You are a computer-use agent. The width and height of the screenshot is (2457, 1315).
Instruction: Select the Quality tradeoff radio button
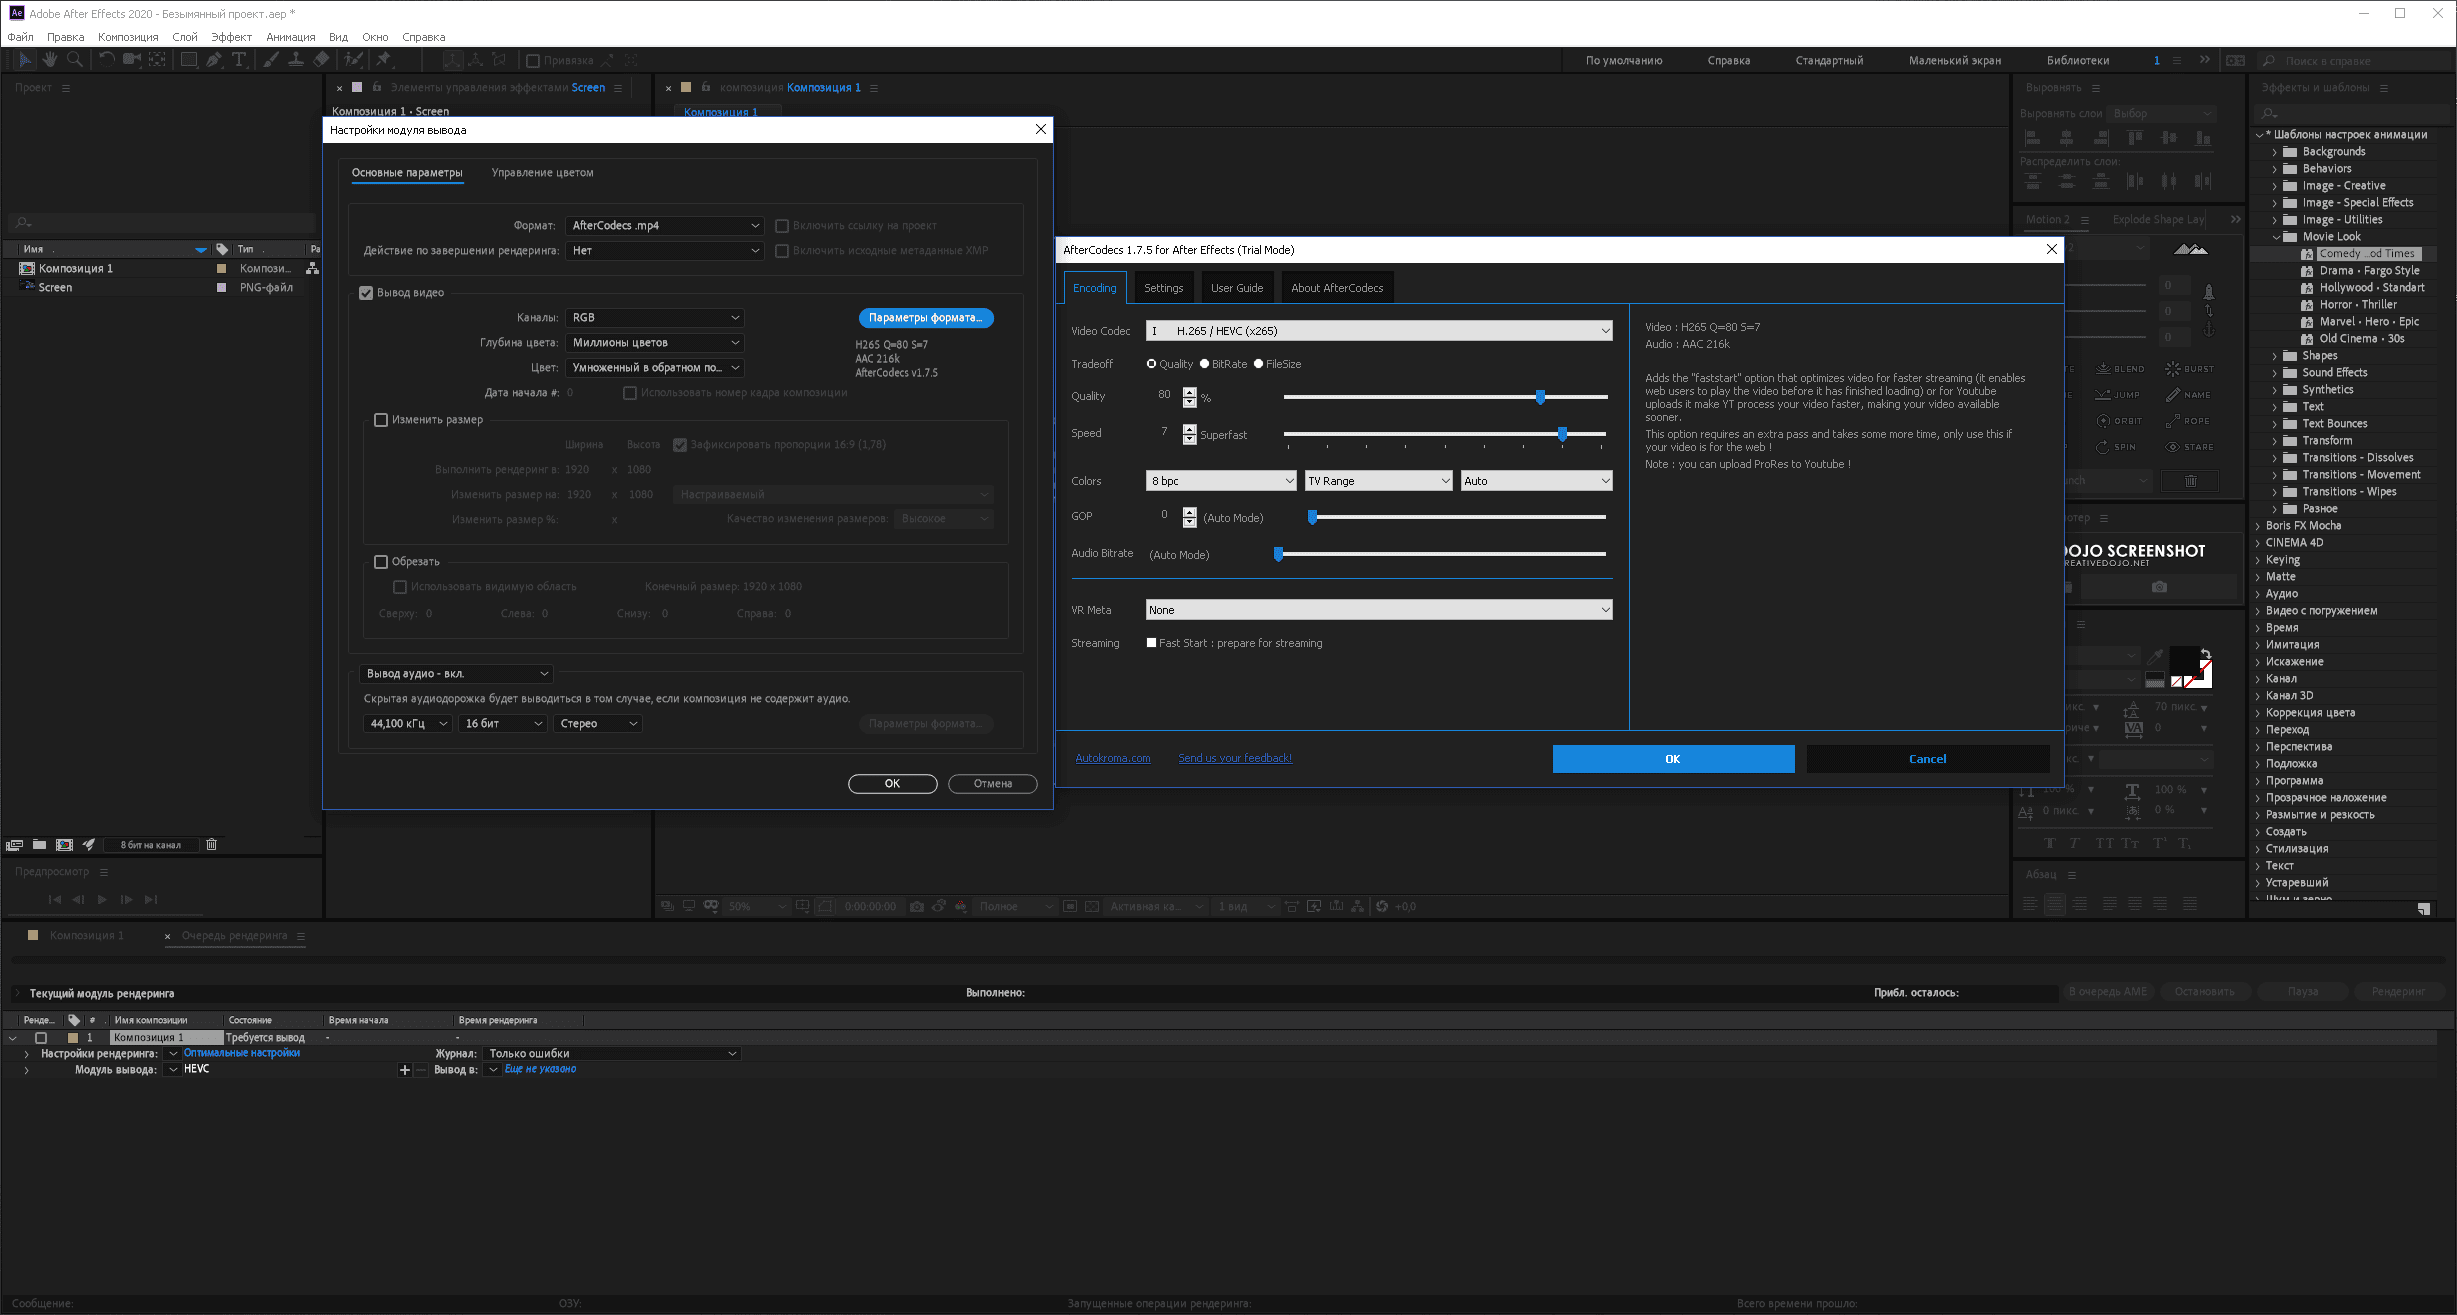pyautogui.click(x=1151, y=364)
